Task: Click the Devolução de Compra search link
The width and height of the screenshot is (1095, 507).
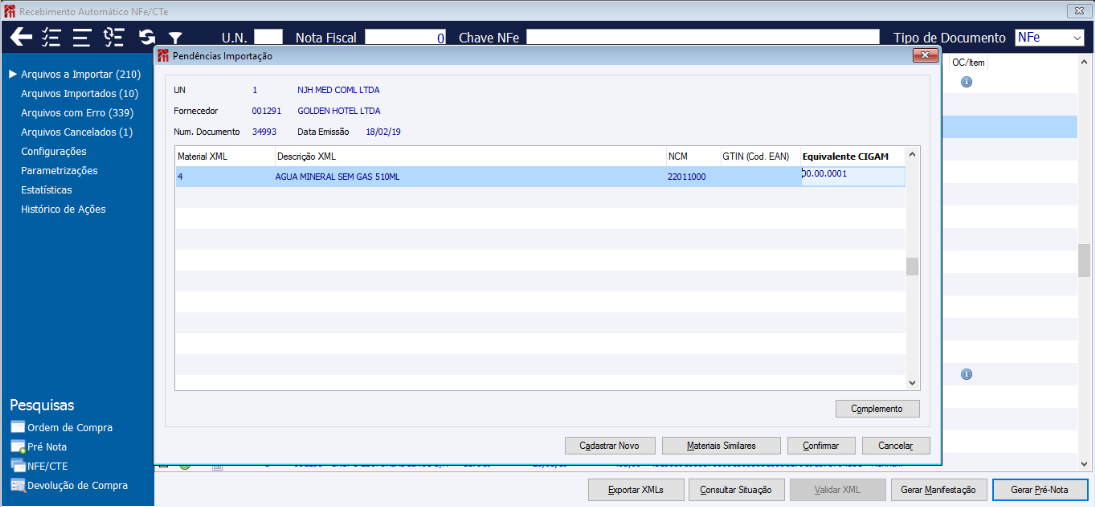Action: pyautogui.click(x=78, y=485)
